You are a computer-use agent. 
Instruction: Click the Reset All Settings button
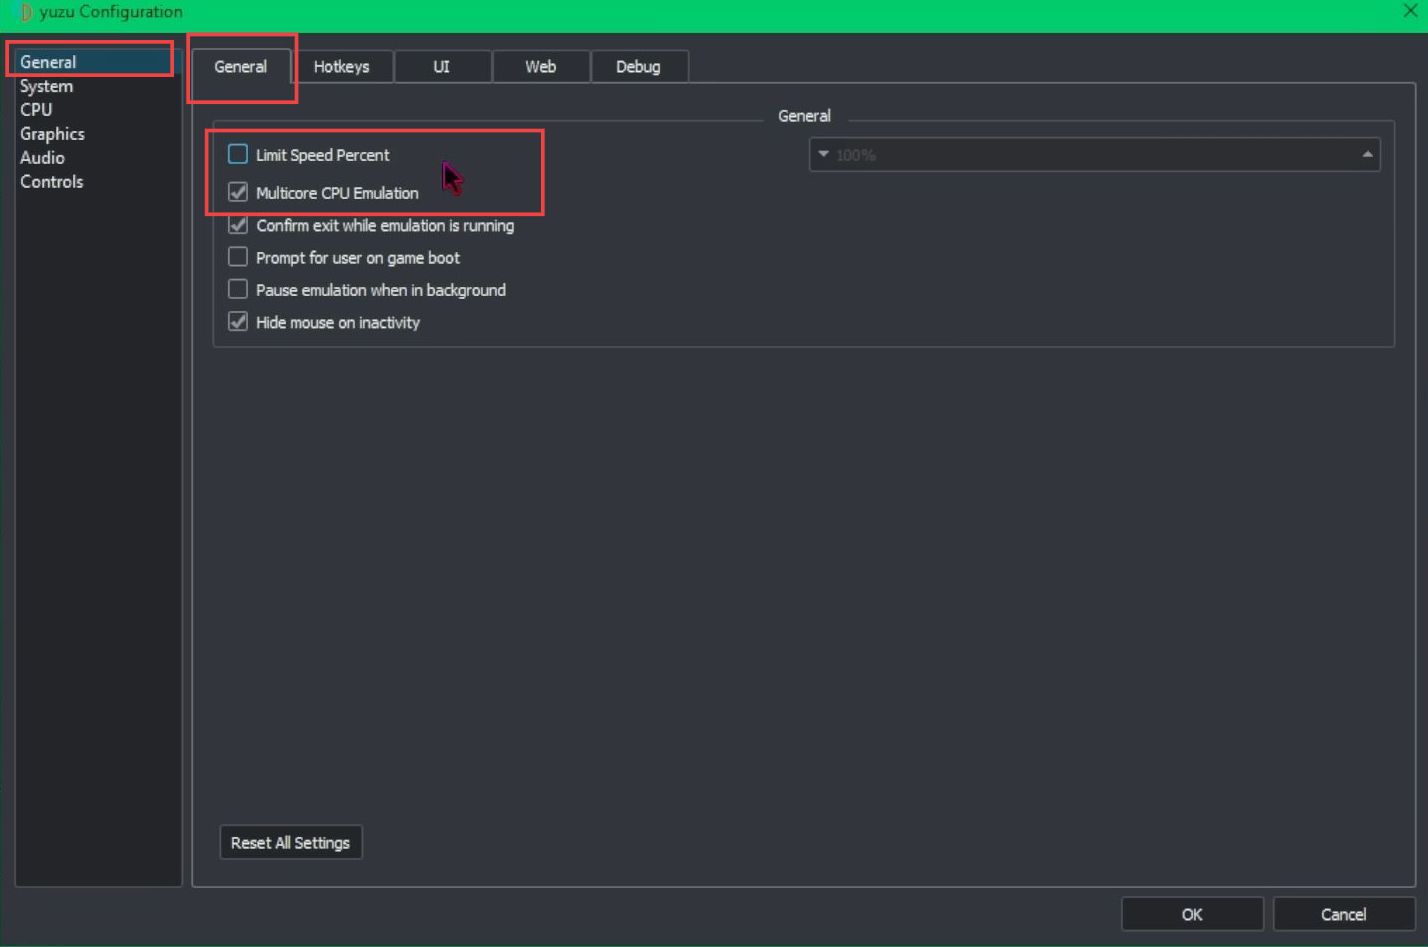[x=291, y=842]
